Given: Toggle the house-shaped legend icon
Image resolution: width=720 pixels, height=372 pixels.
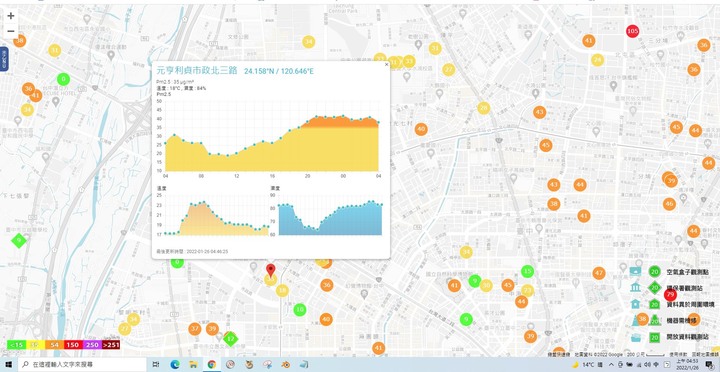Looking at the screenshot, I should coord(636,304).
